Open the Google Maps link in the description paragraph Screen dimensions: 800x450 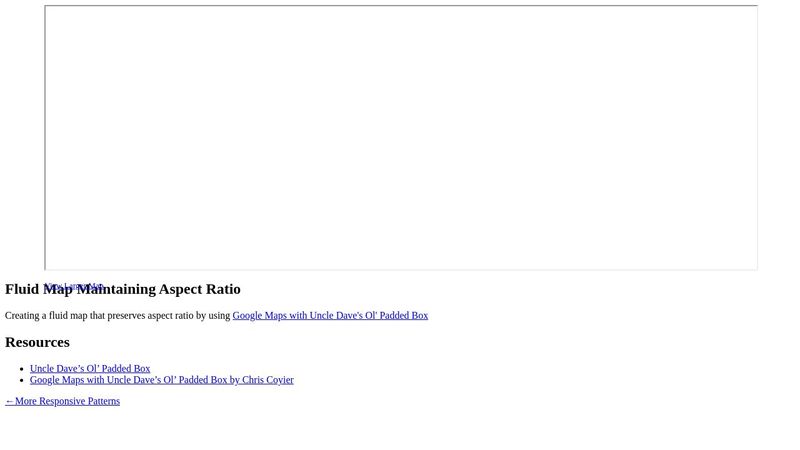(x=330, y=315)
